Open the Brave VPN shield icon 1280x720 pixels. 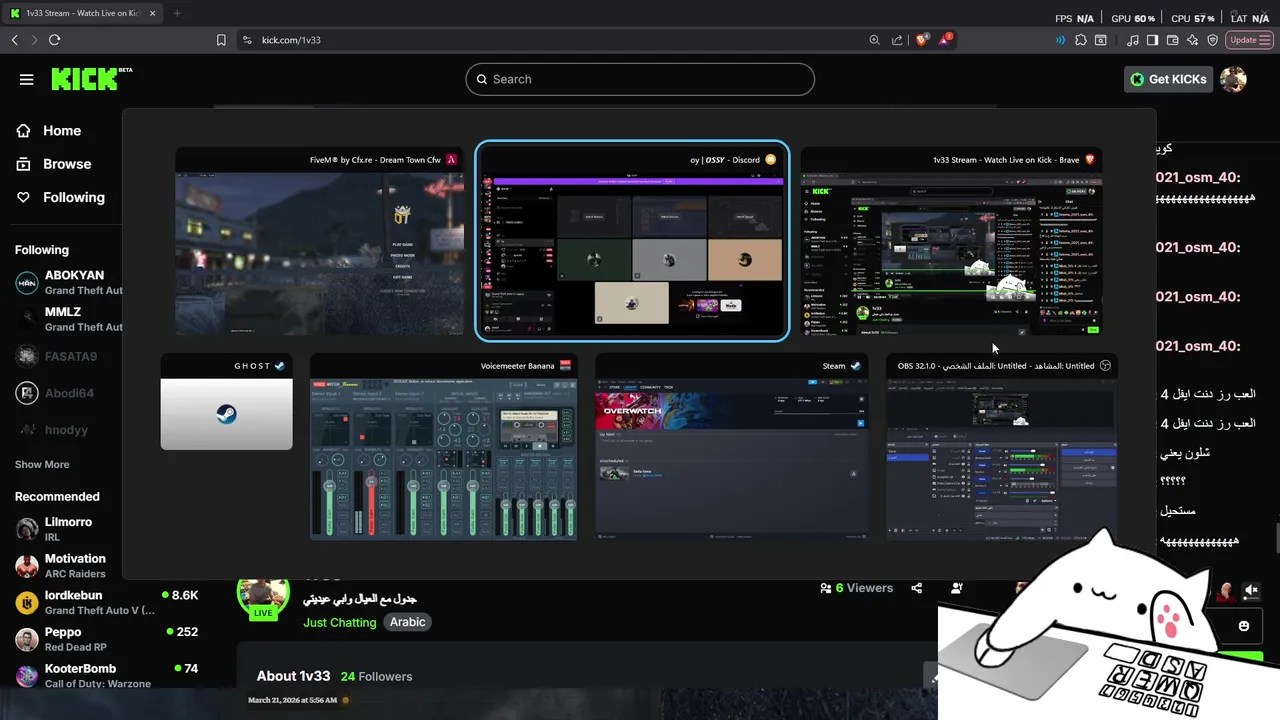click(1212, 40)
